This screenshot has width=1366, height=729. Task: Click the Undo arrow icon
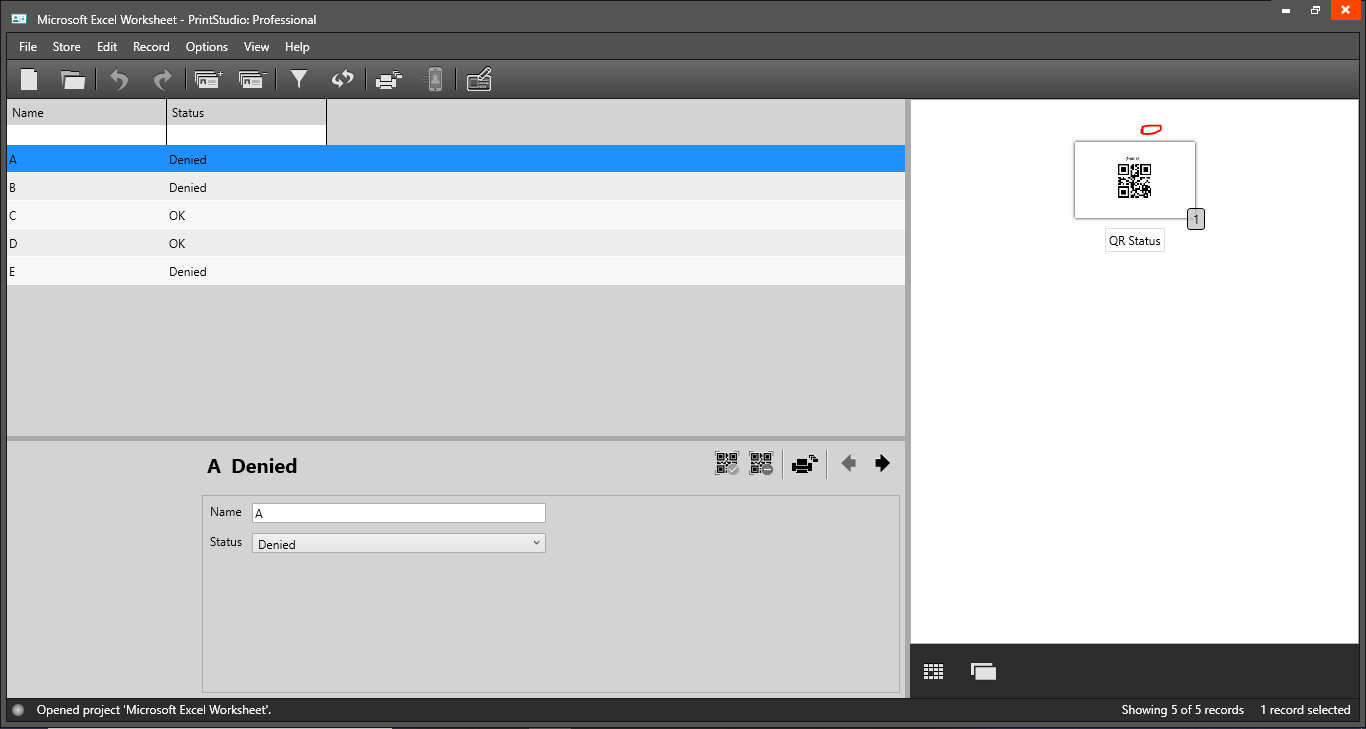118,79
